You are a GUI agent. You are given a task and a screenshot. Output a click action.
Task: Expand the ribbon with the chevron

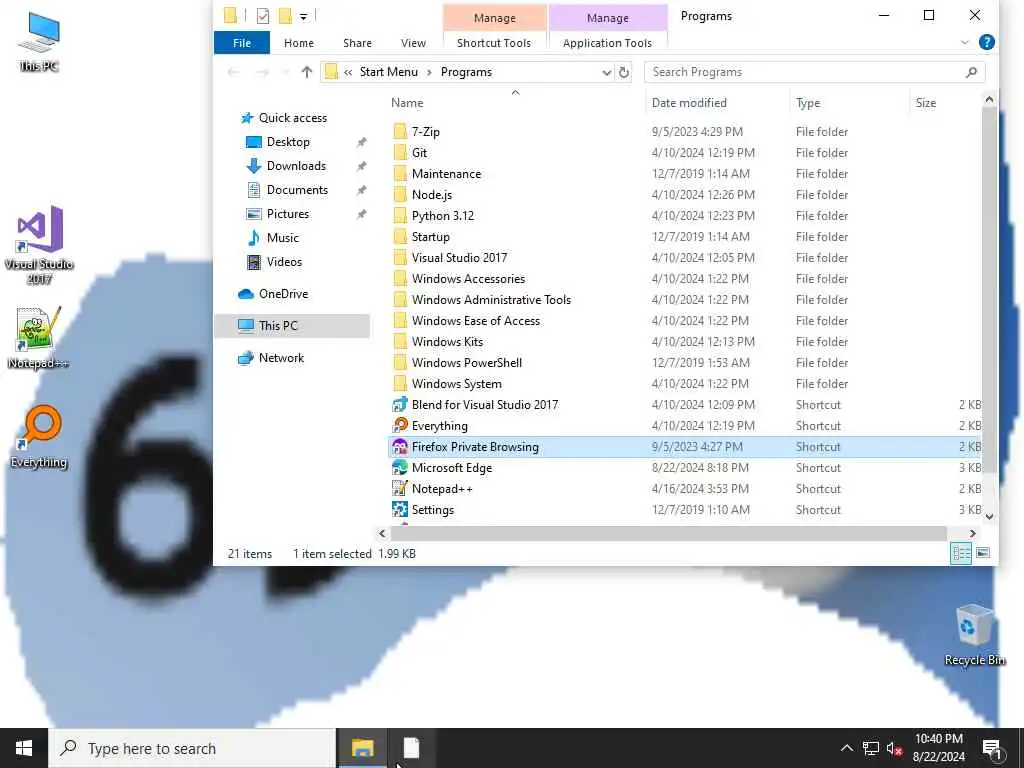click(965, 42)
